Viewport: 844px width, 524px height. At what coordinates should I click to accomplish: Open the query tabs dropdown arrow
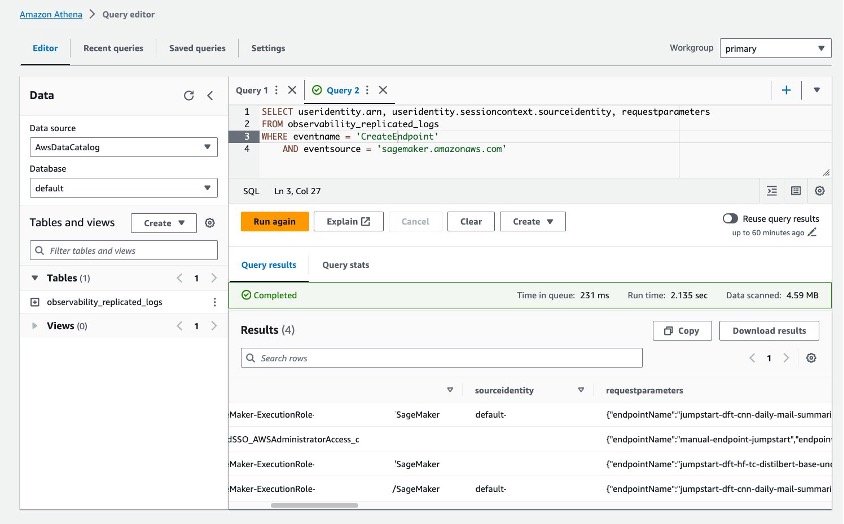click(817, 90)
